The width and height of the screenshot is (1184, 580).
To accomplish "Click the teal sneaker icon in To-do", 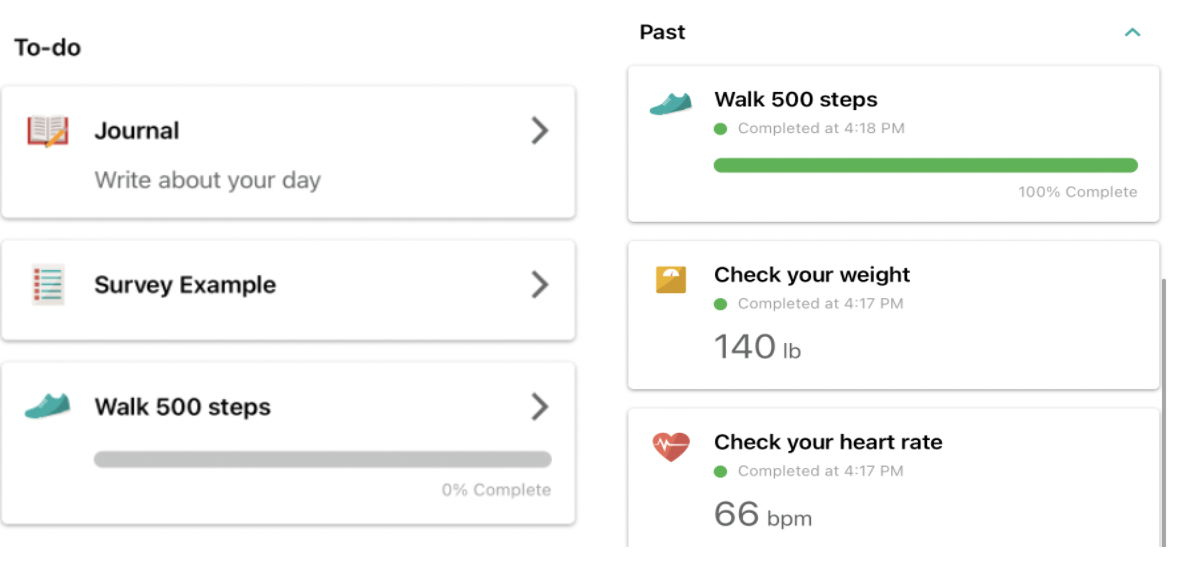I will click(48, 406).
